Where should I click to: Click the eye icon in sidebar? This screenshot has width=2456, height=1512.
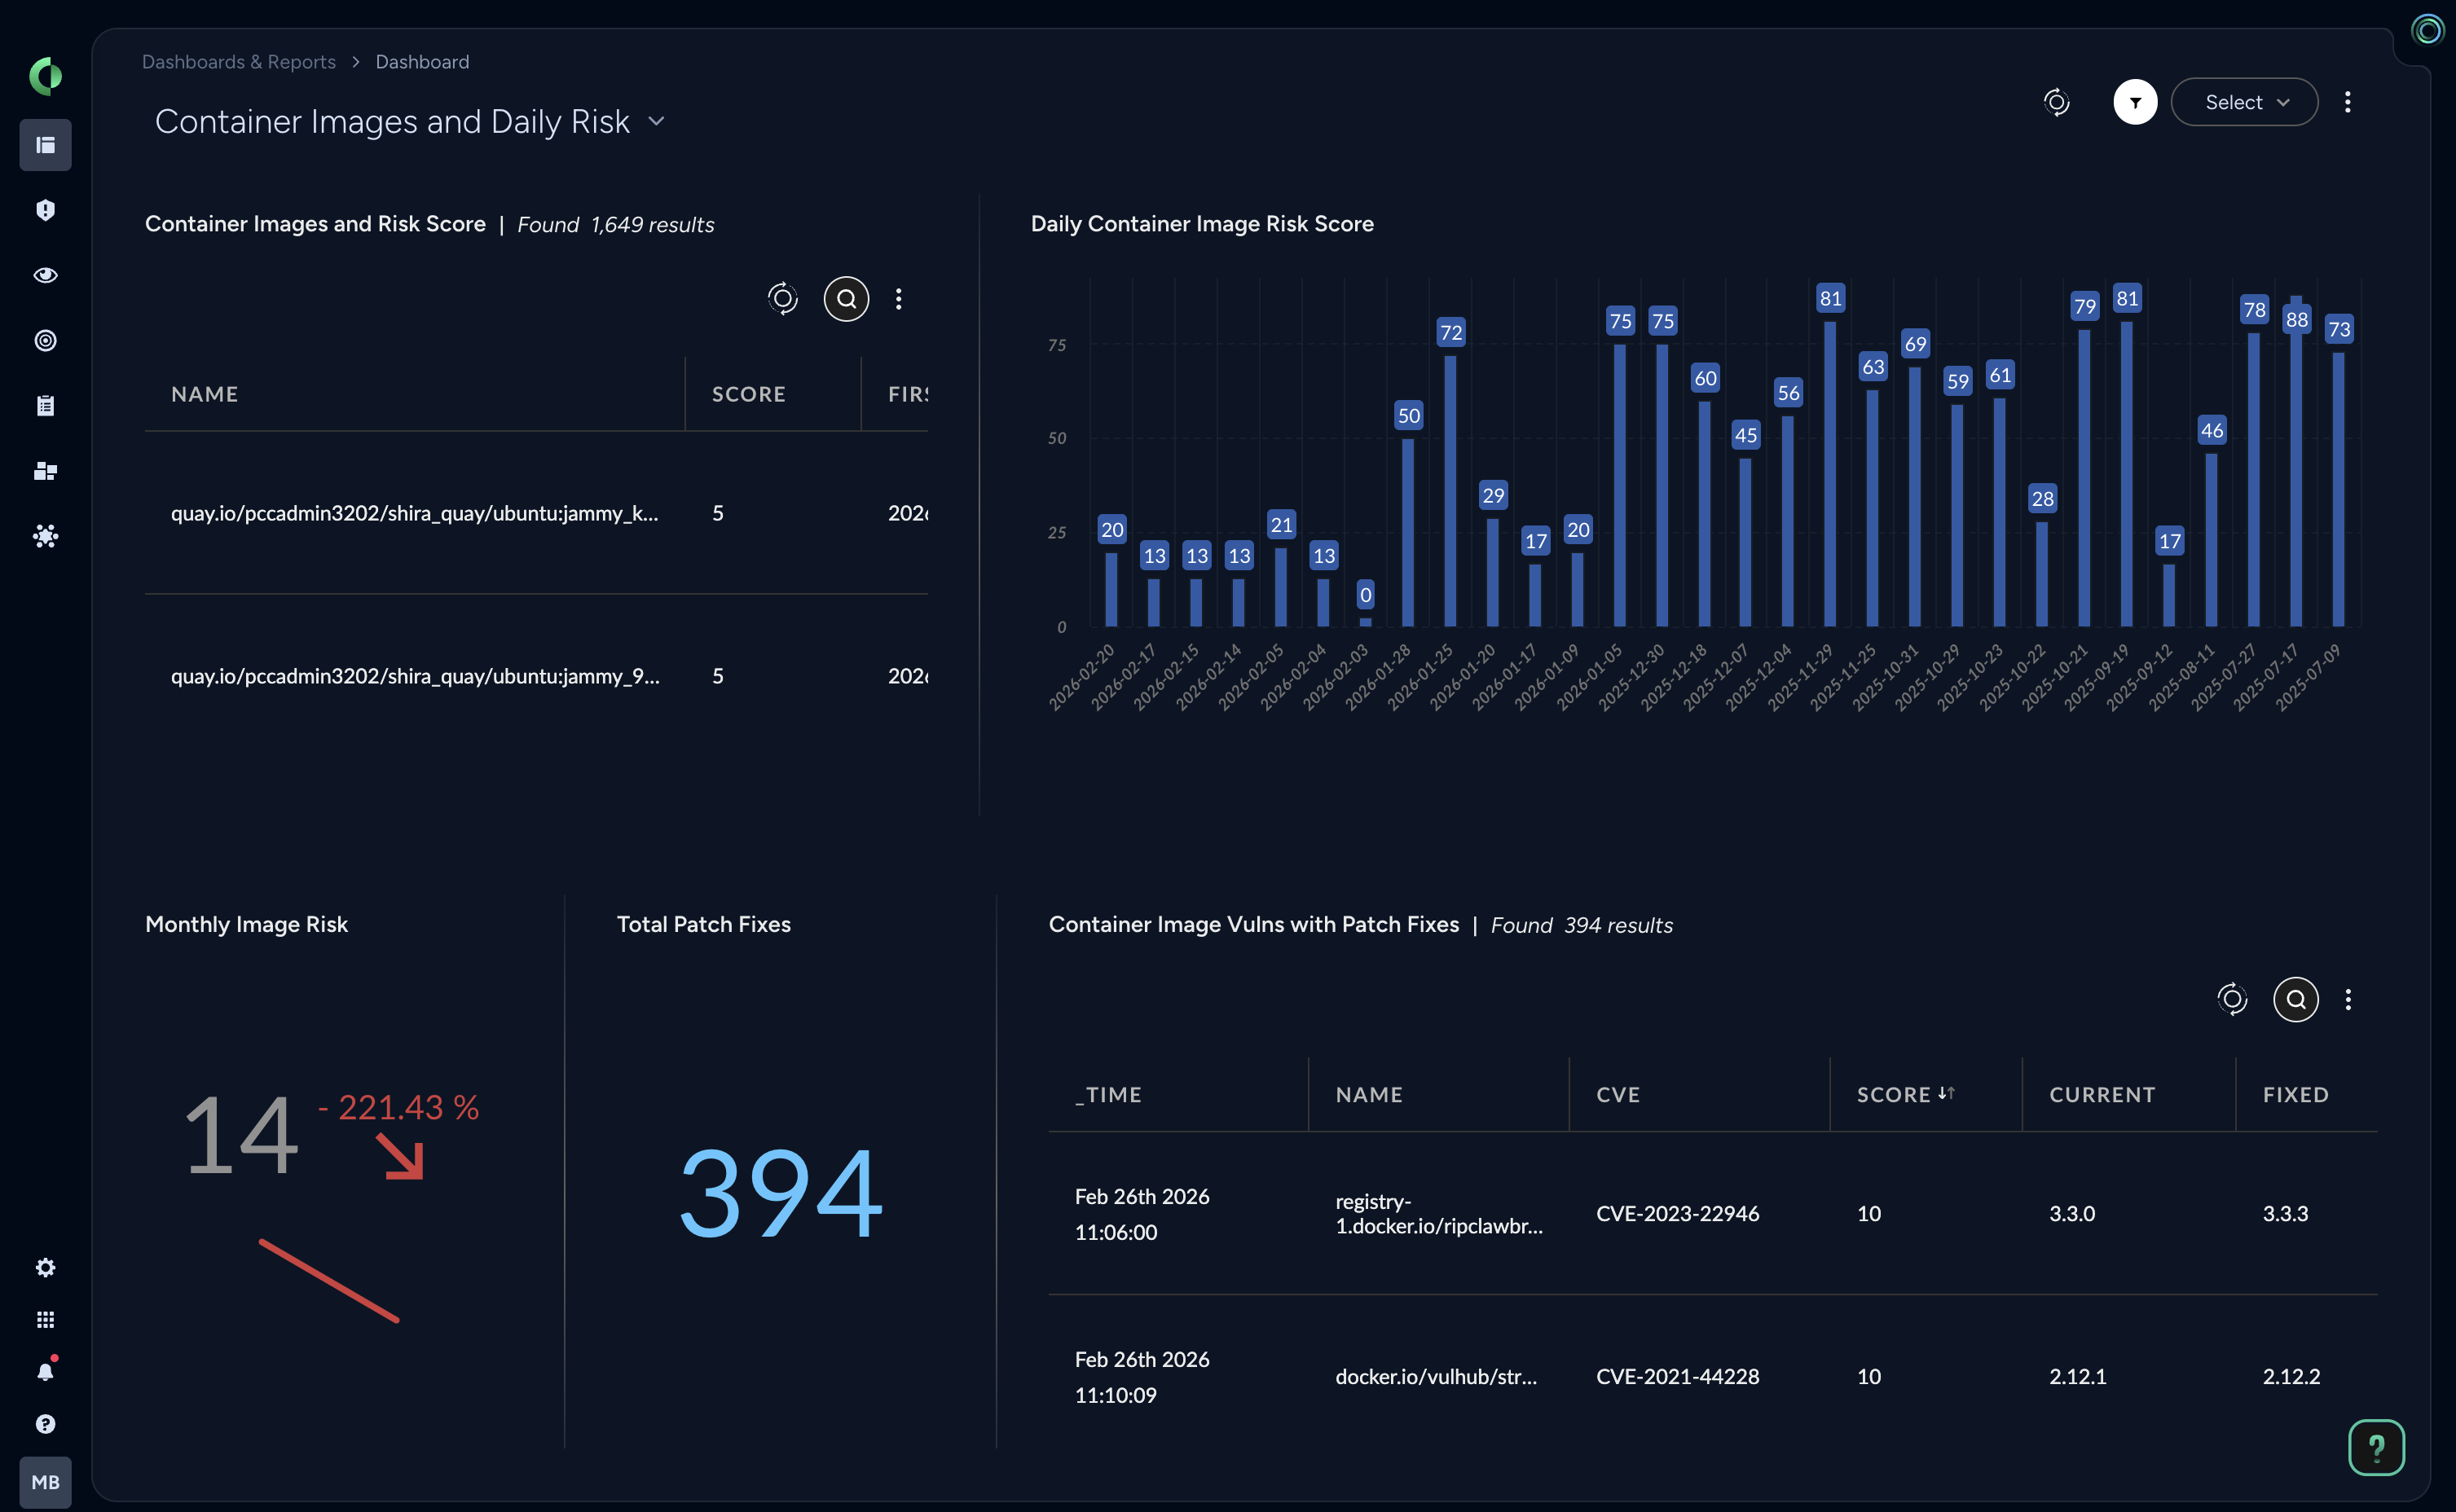pyautogui.click(x=45, y=275)
